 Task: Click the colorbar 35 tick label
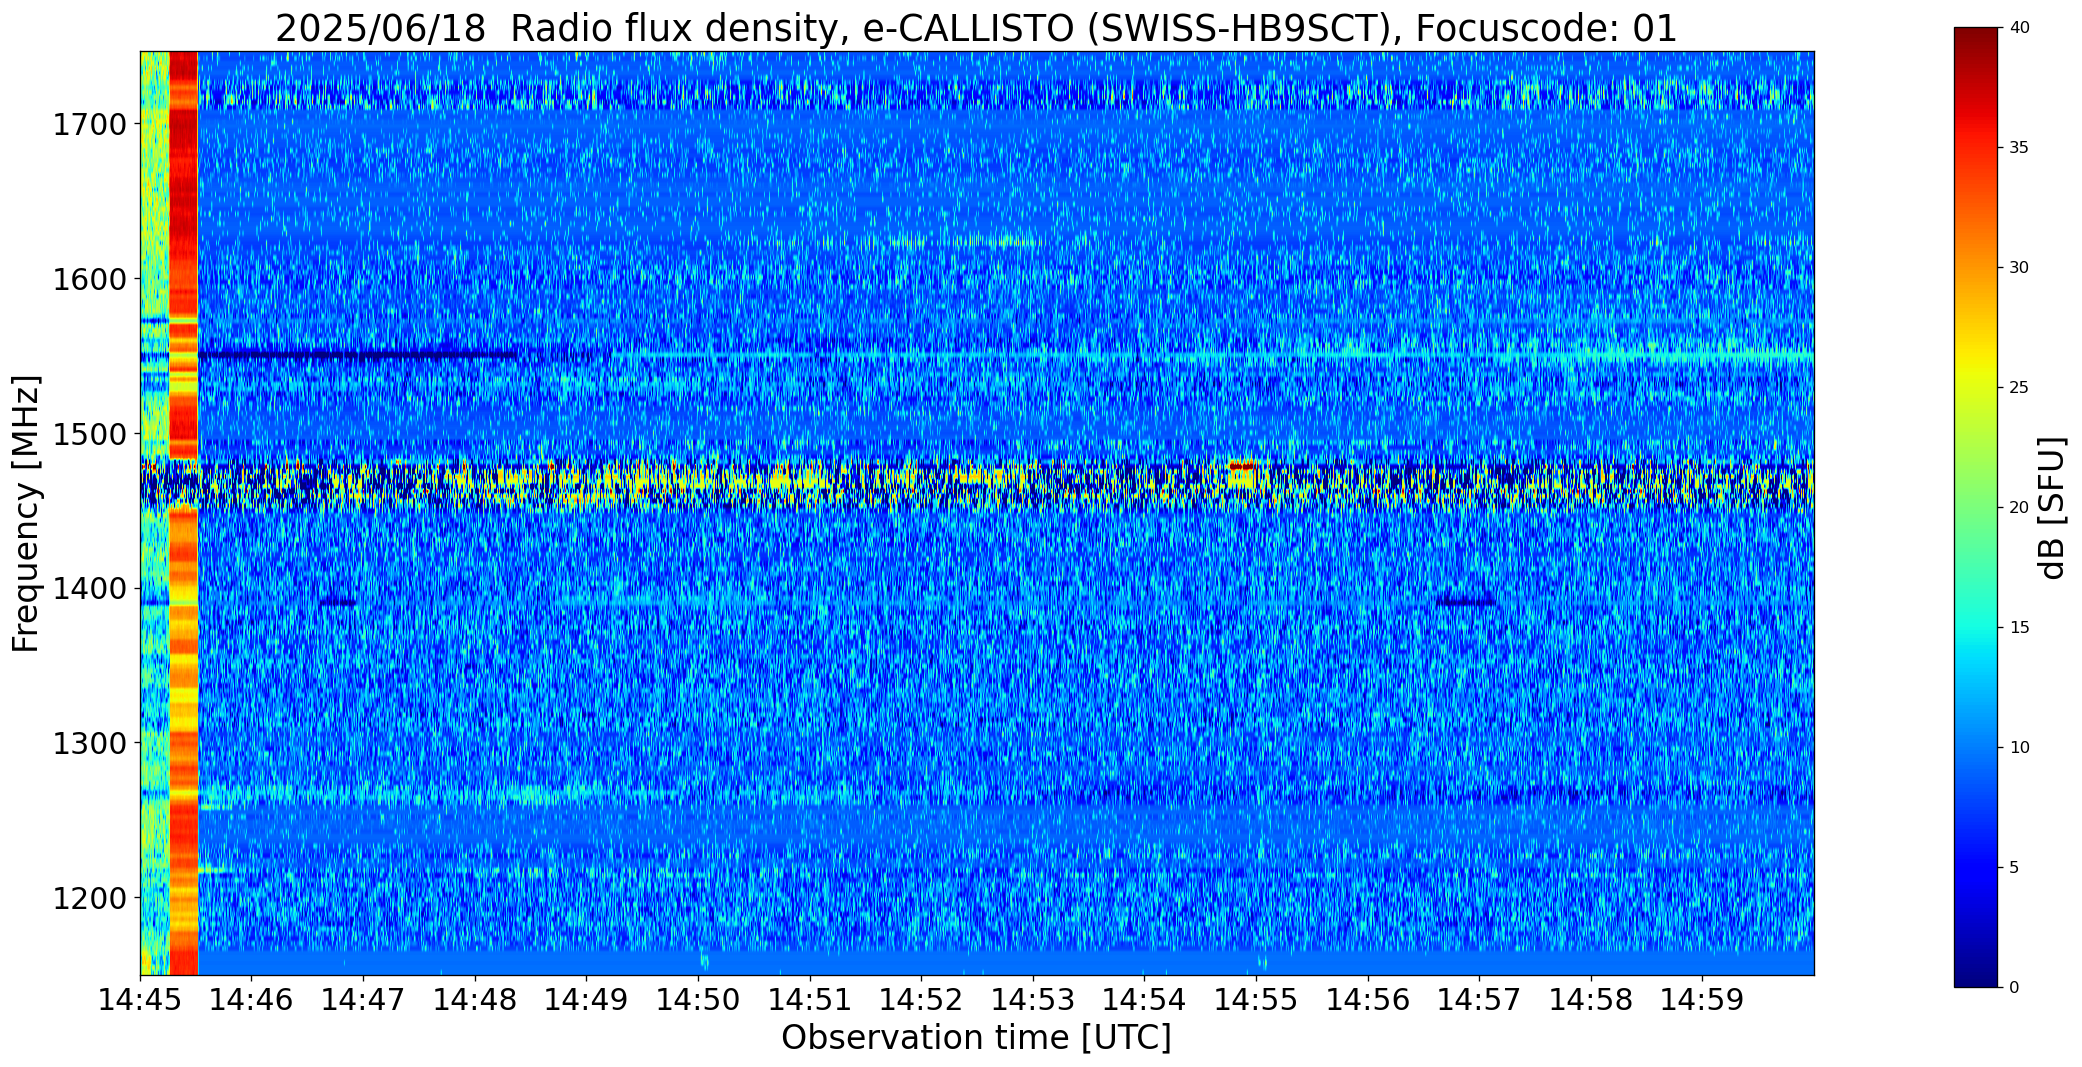pos(2019,148)
